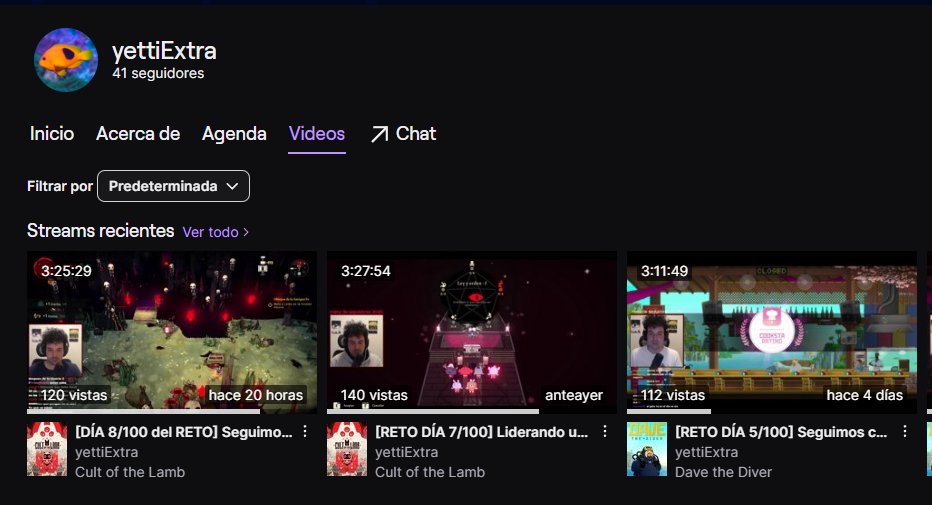Open Chat popout arrow icon

click(x=379, y=134)
